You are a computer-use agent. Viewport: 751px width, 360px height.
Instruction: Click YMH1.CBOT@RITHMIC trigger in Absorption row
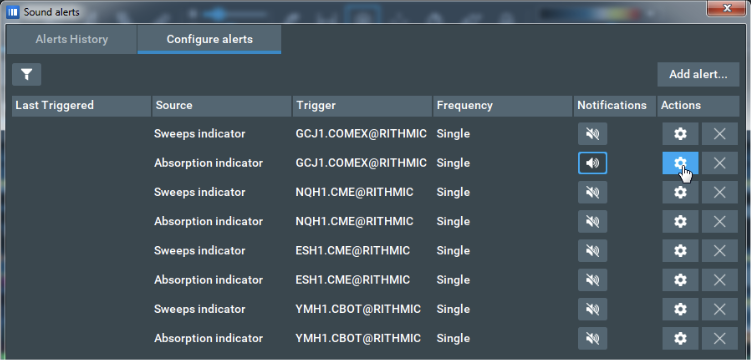tap(358, 338)
